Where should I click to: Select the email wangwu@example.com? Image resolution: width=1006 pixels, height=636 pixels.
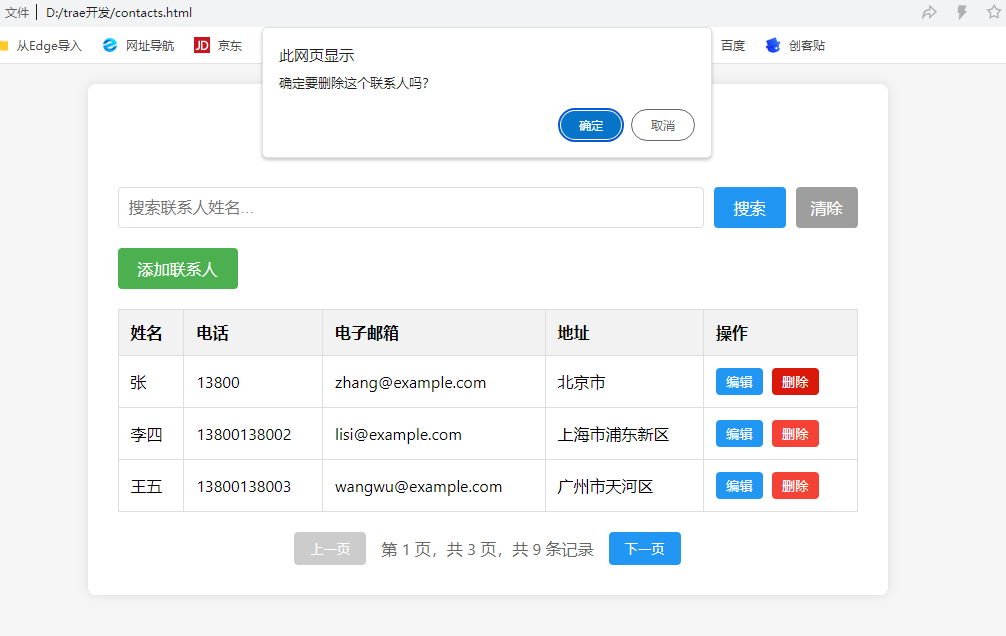point(418,486)
